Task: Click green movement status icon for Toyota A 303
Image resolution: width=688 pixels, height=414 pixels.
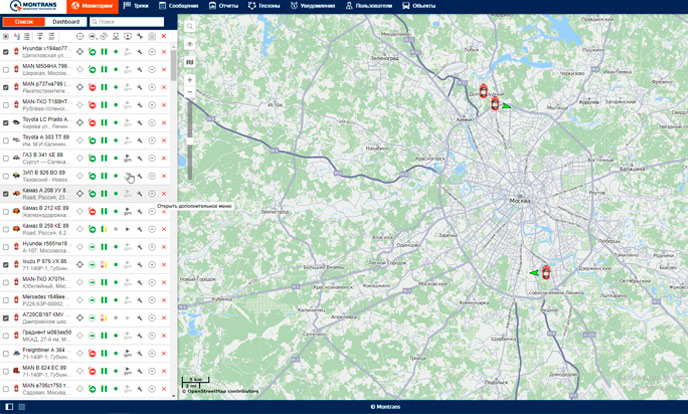Action: tap(92, 140)
